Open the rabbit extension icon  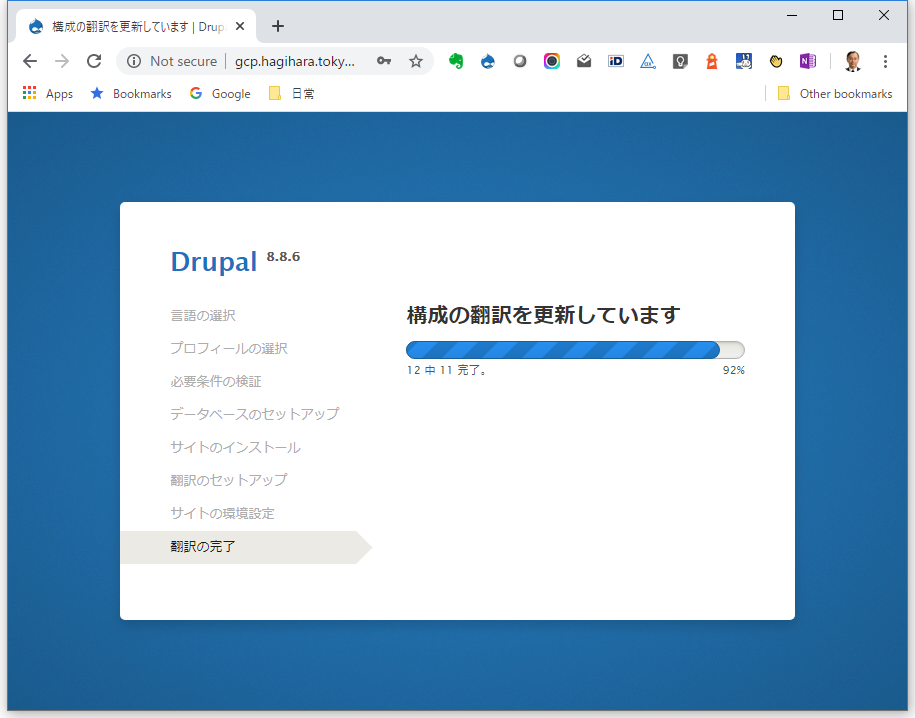(743, 61)
